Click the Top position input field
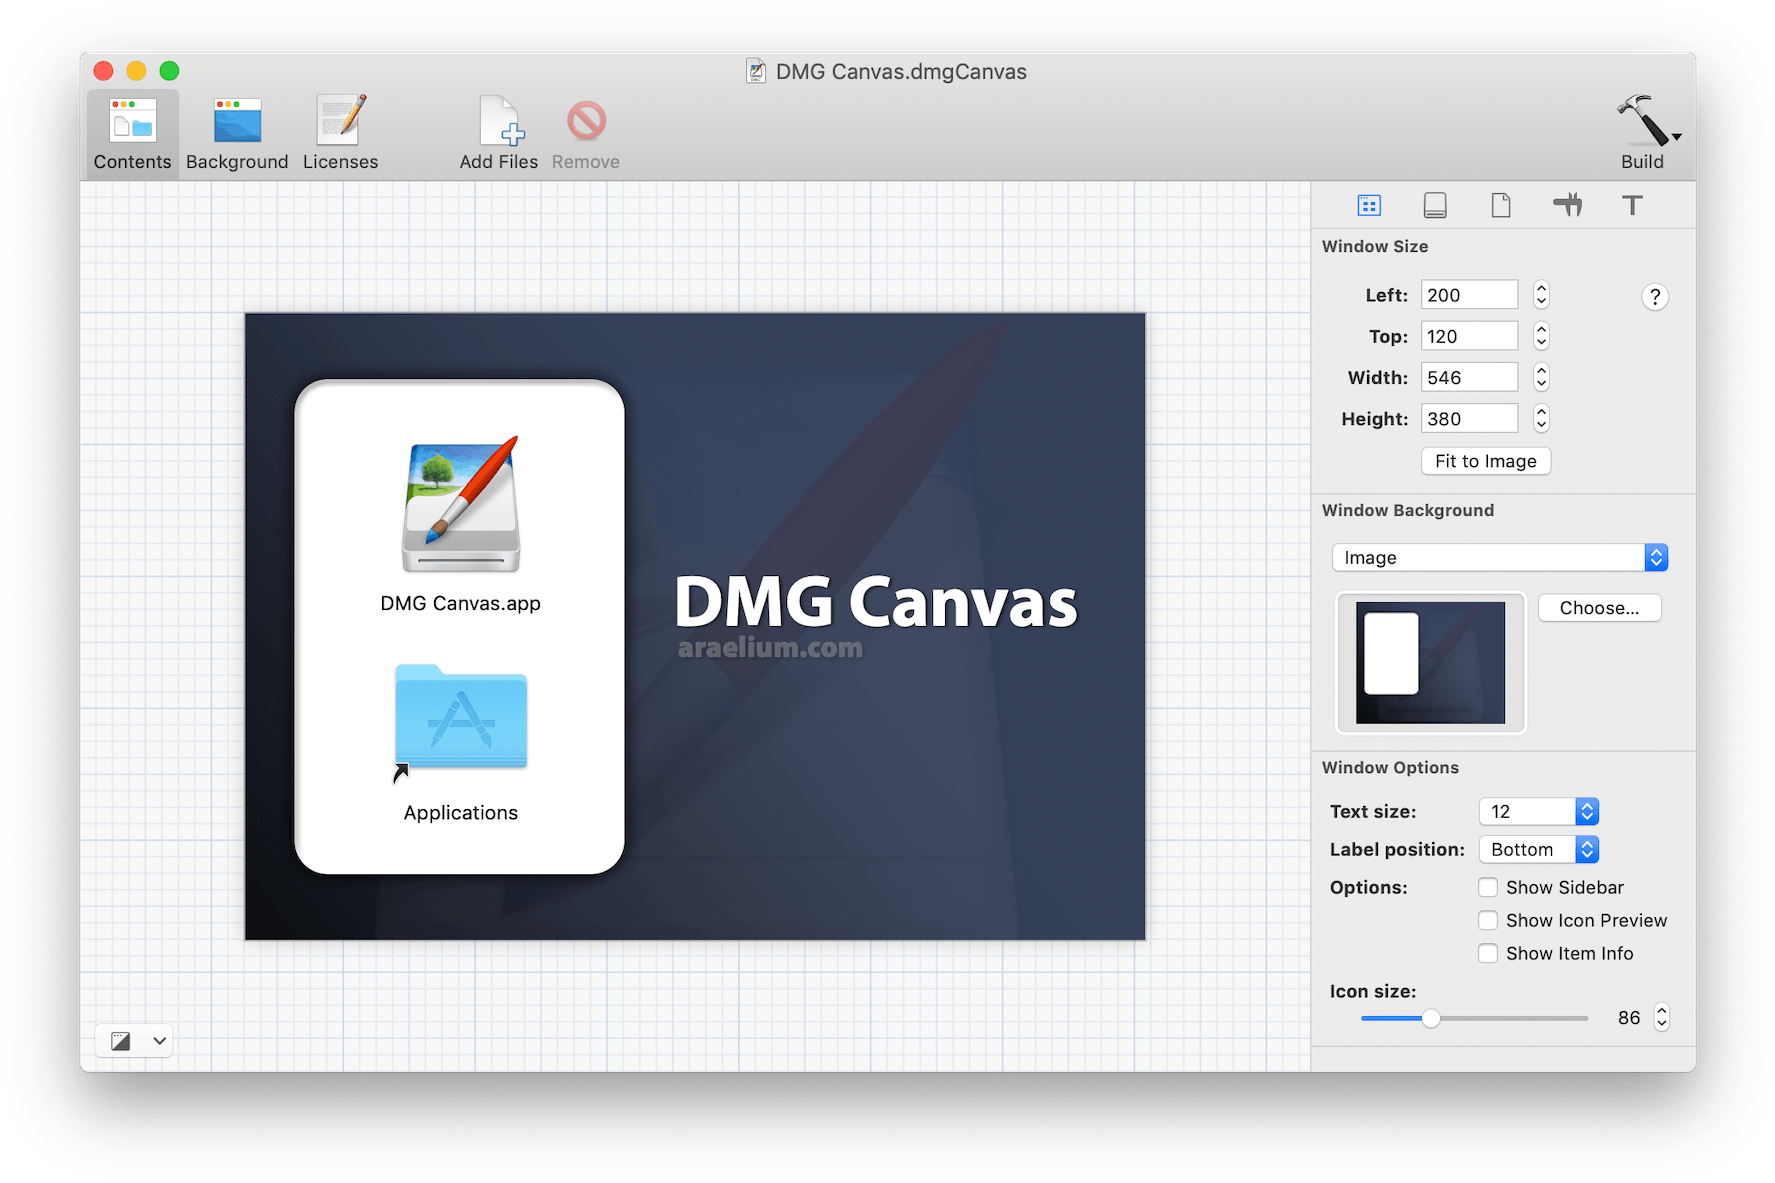The height and width of the screenshot is (1183, 1775). pyautogui.click(x=1469, y=336)
